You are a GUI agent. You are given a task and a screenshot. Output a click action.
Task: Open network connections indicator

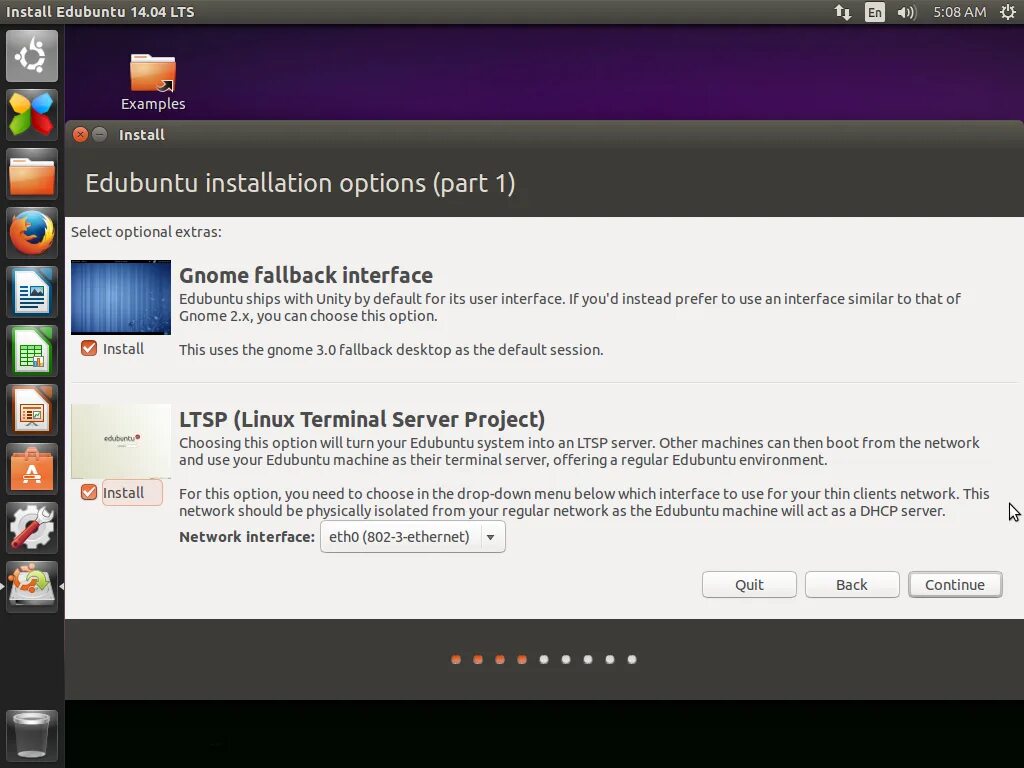[x=842, y=12]
